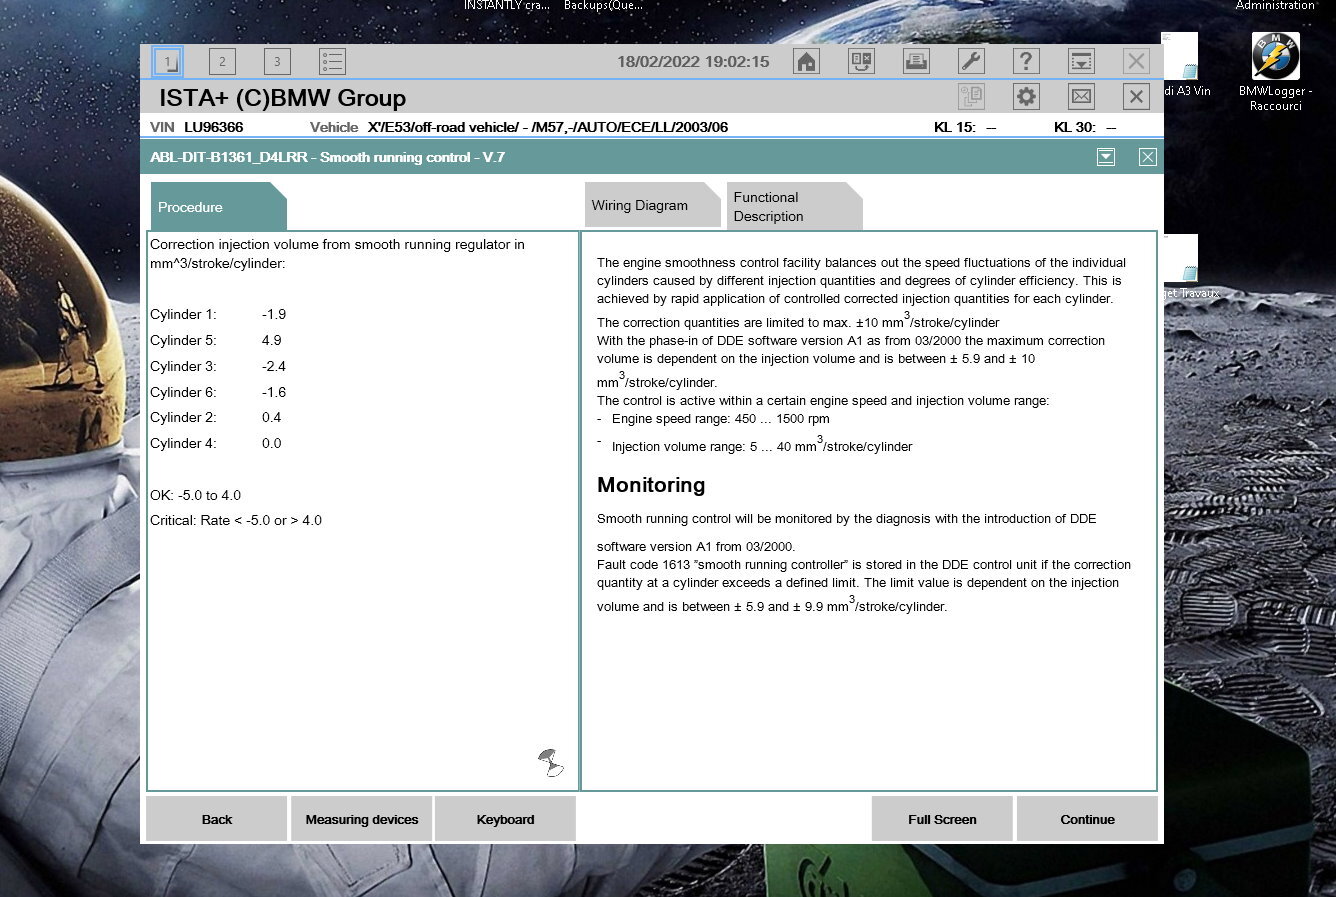Expand the procedure header dropdown arrow

tap(1106, 157)
